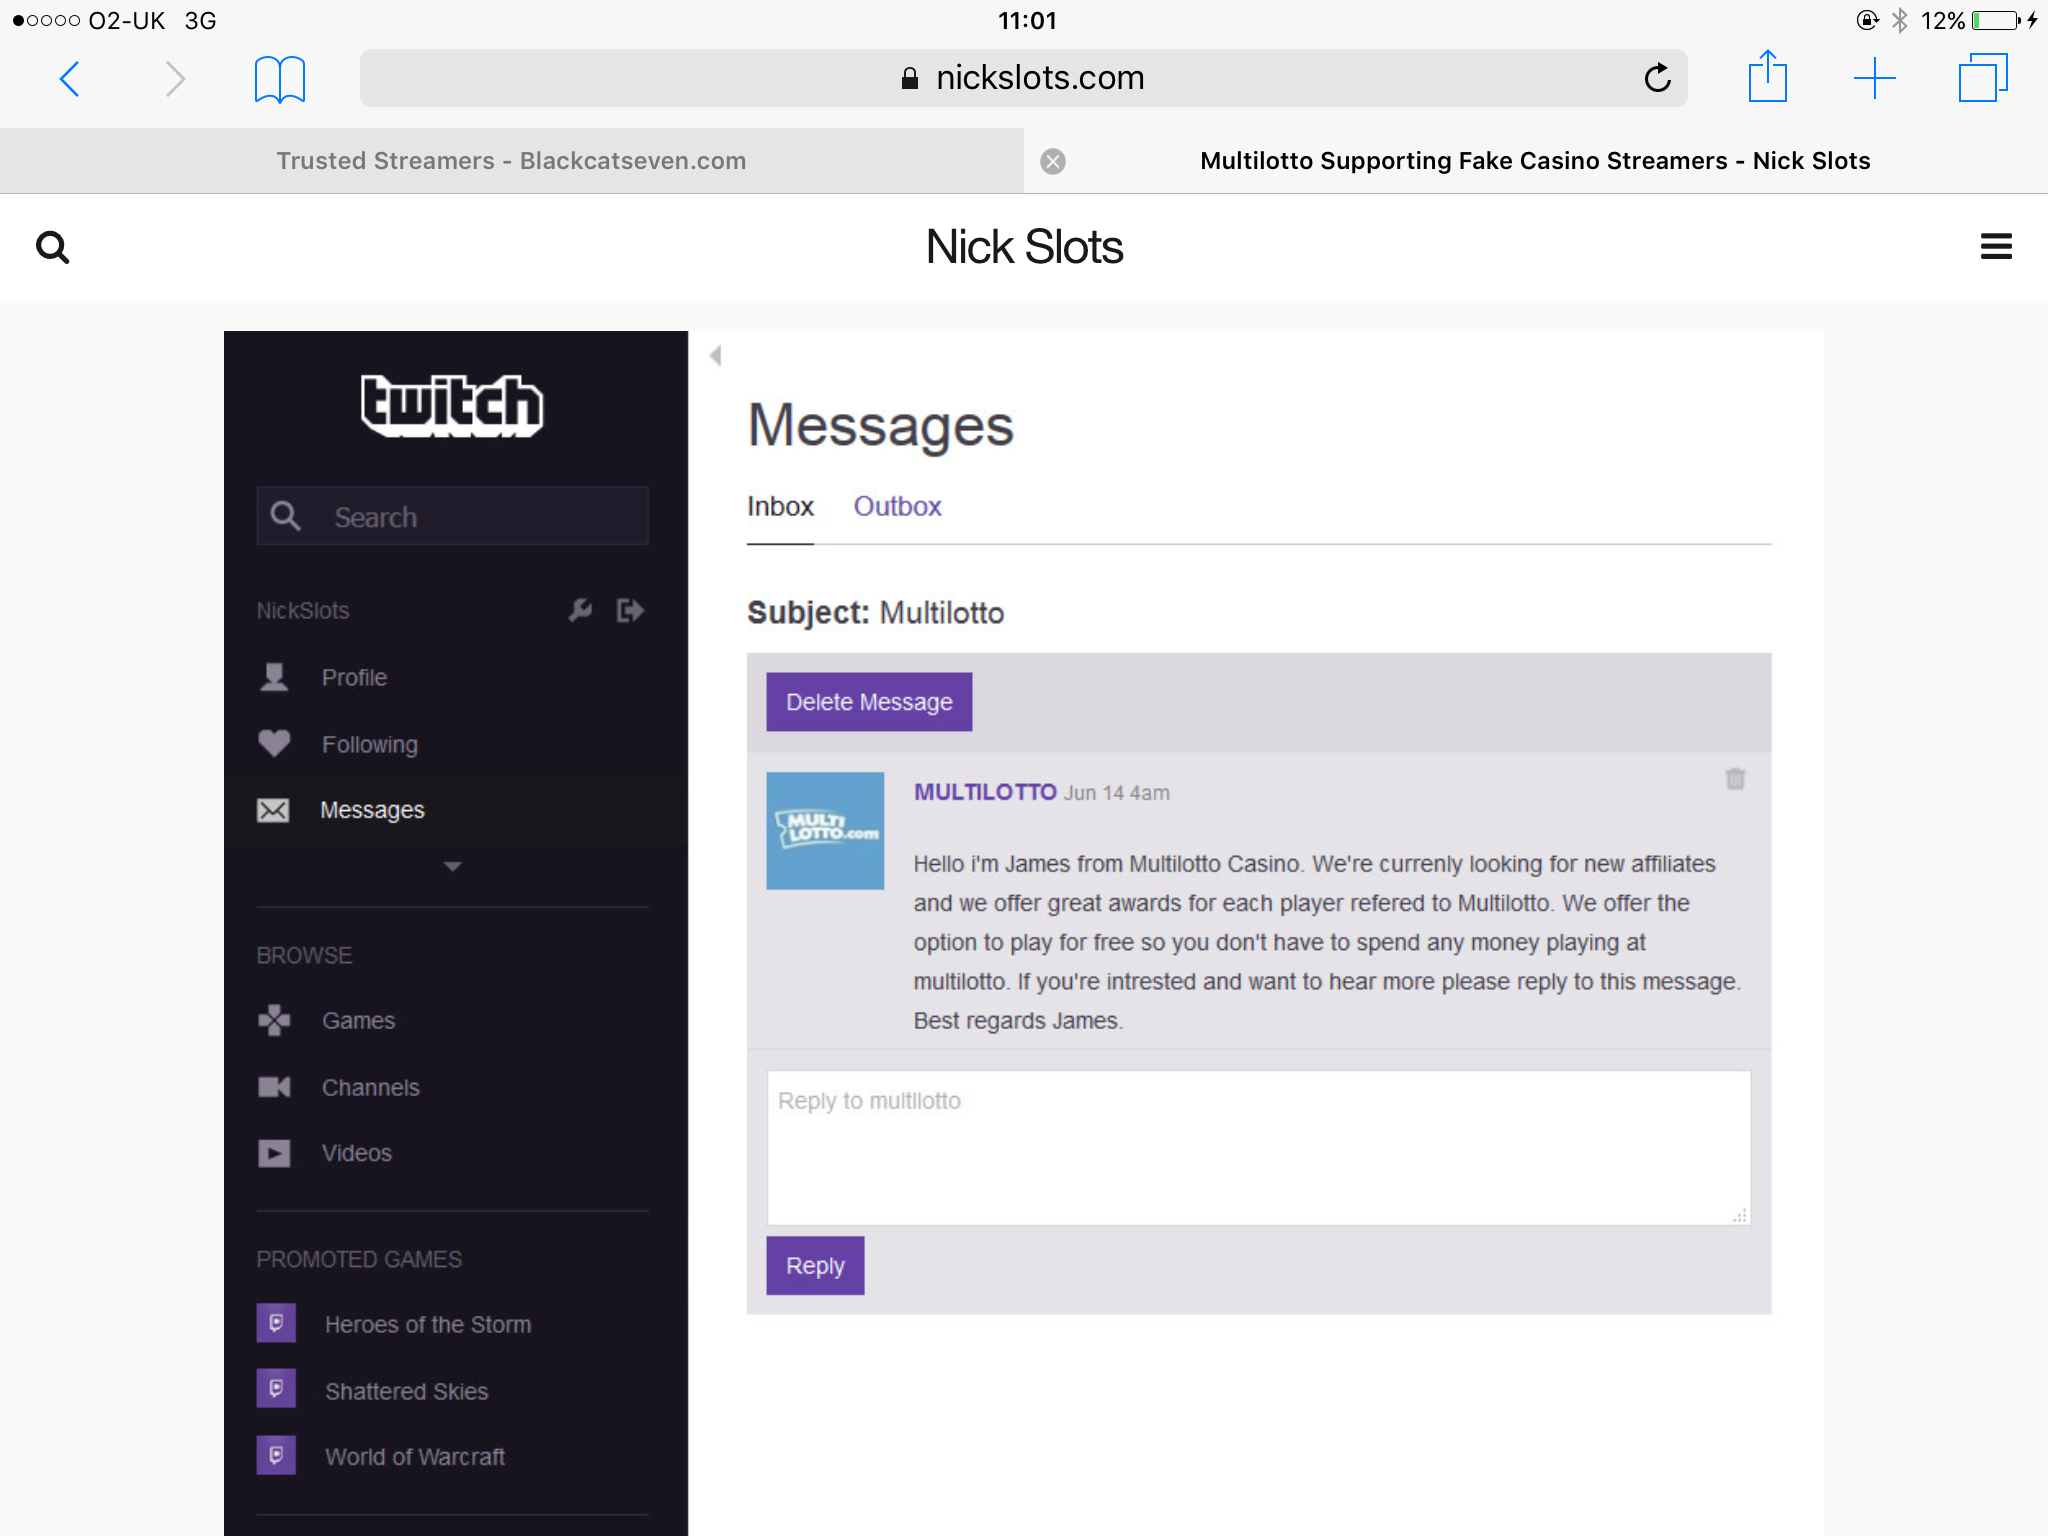Focus the Twitch Search field
Image resolution: width=2048 pixels, height=1536 pixels.
coord(452,516)
